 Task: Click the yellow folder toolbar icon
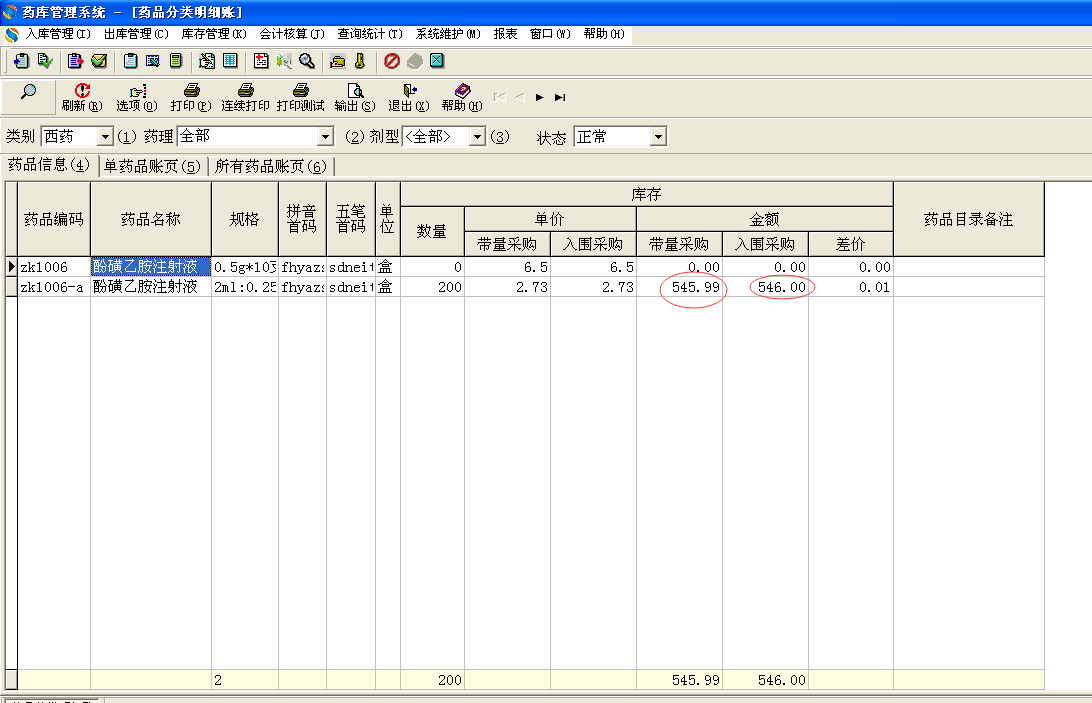pos(338,61)
